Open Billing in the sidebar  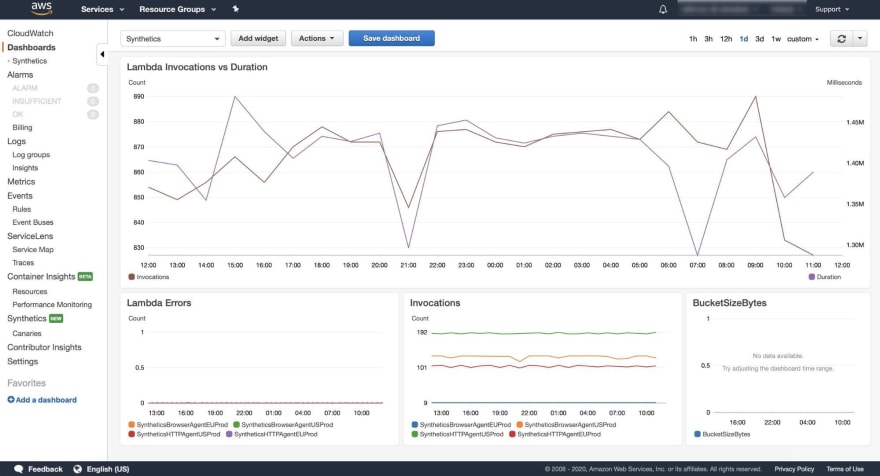(x=22, y=127)
